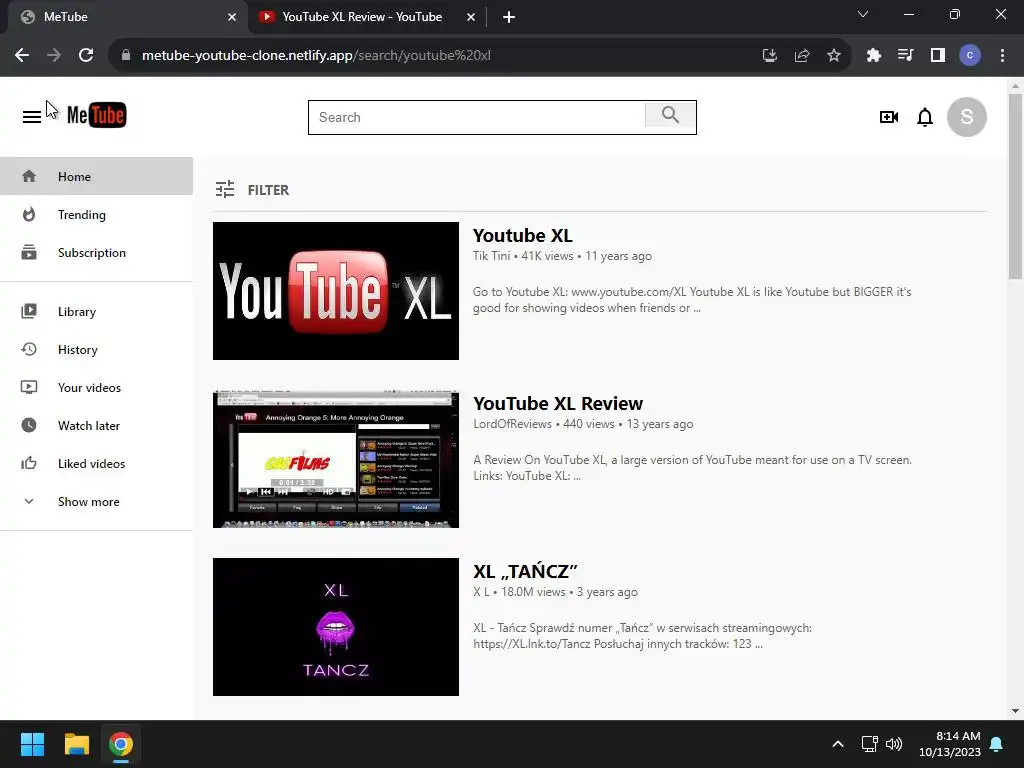Click the Chrome taskbar icon

tap(121, 744)
